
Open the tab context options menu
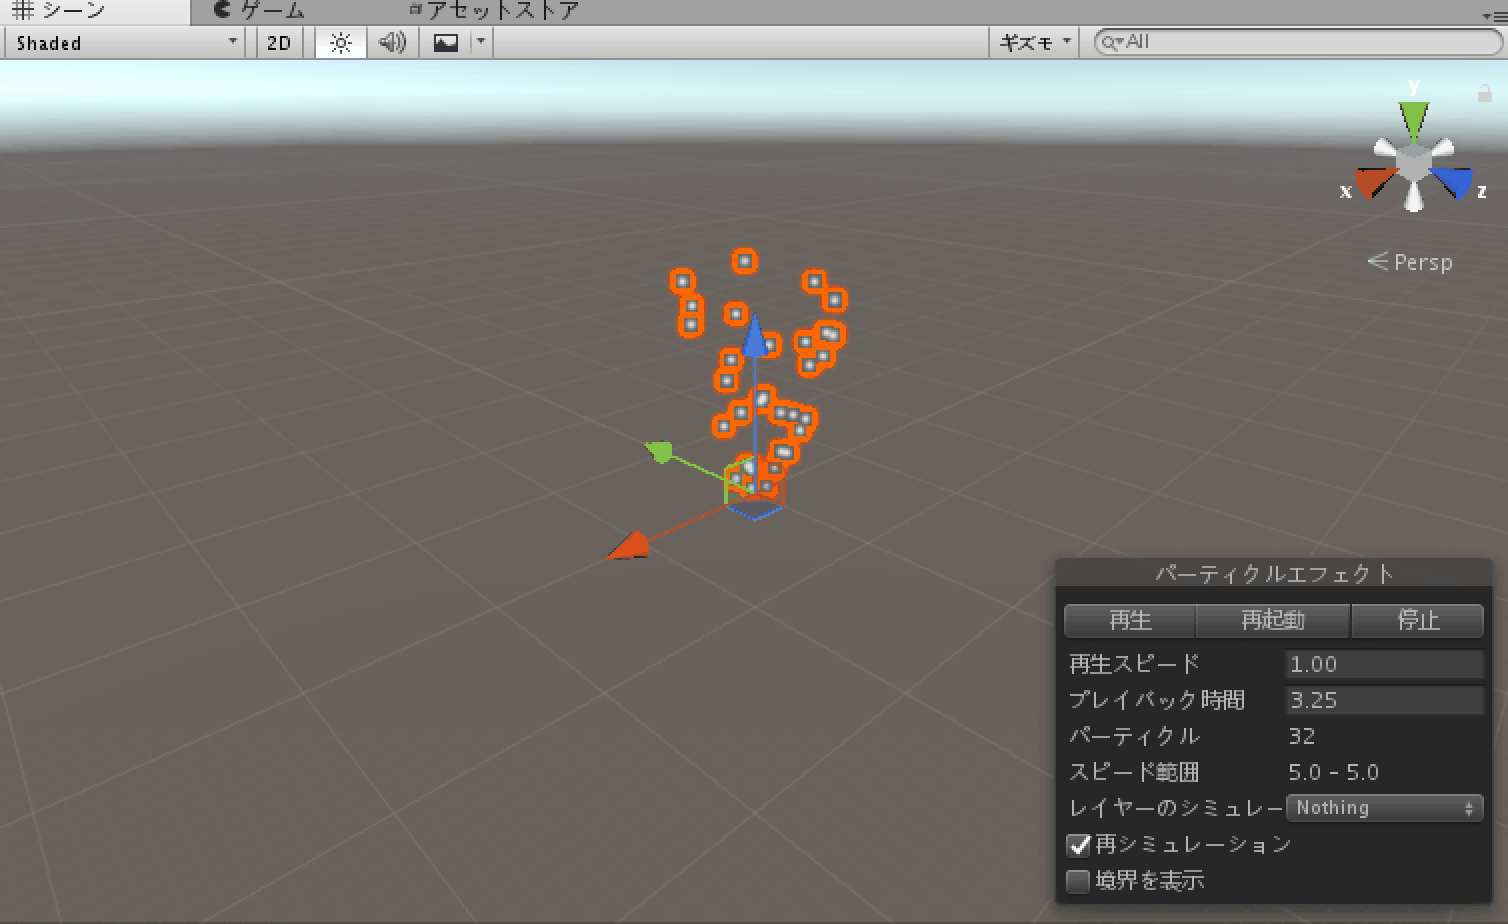coord(1496,16)
